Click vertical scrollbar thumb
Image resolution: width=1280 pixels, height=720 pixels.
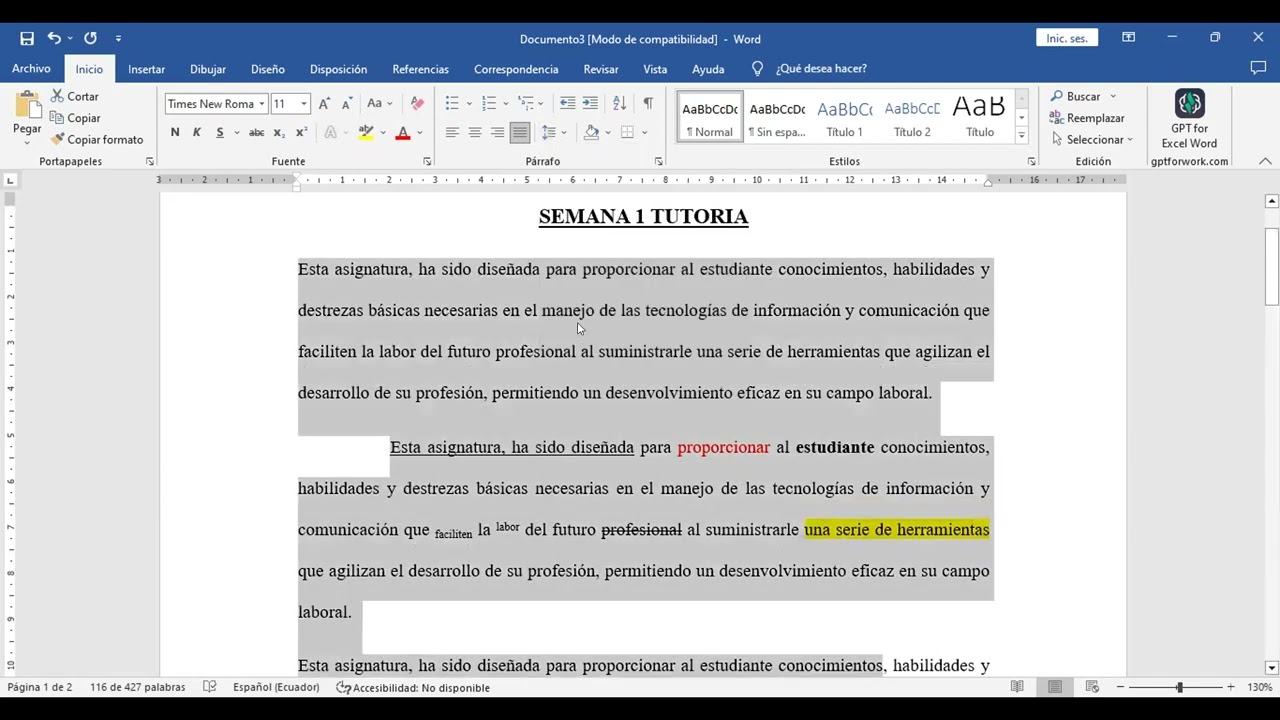click(1272, 266)
